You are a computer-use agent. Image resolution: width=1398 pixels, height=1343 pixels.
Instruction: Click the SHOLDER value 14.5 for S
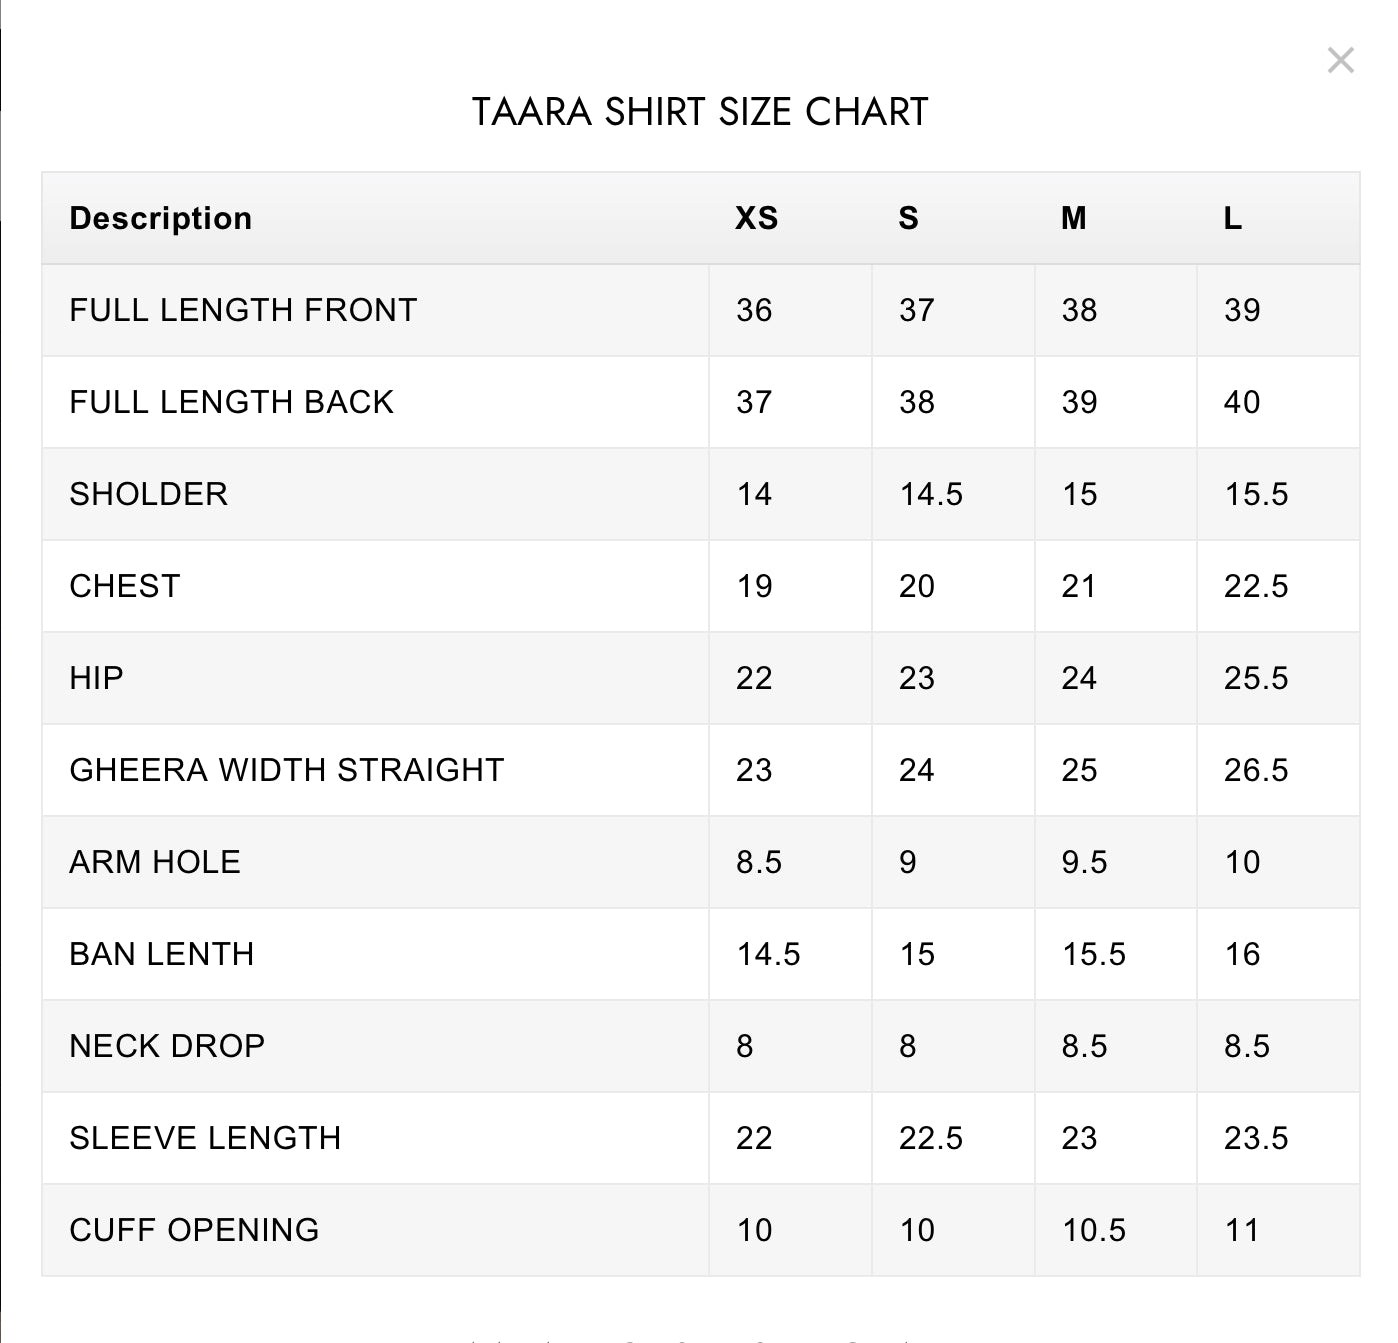click(931, 494)
